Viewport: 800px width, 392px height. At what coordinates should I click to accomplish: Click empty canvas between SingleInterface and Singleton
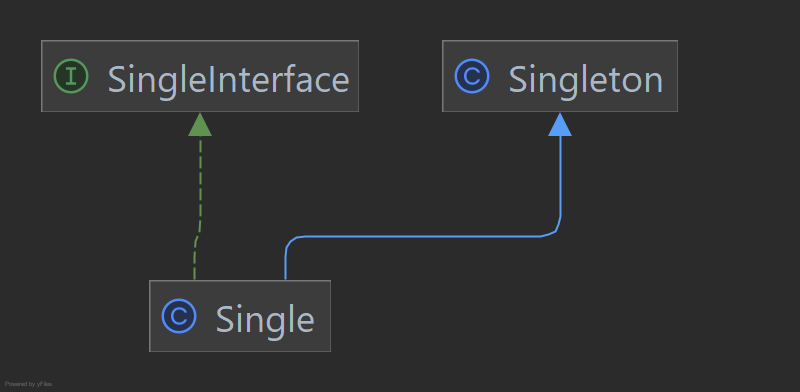(x=401, y=76)
